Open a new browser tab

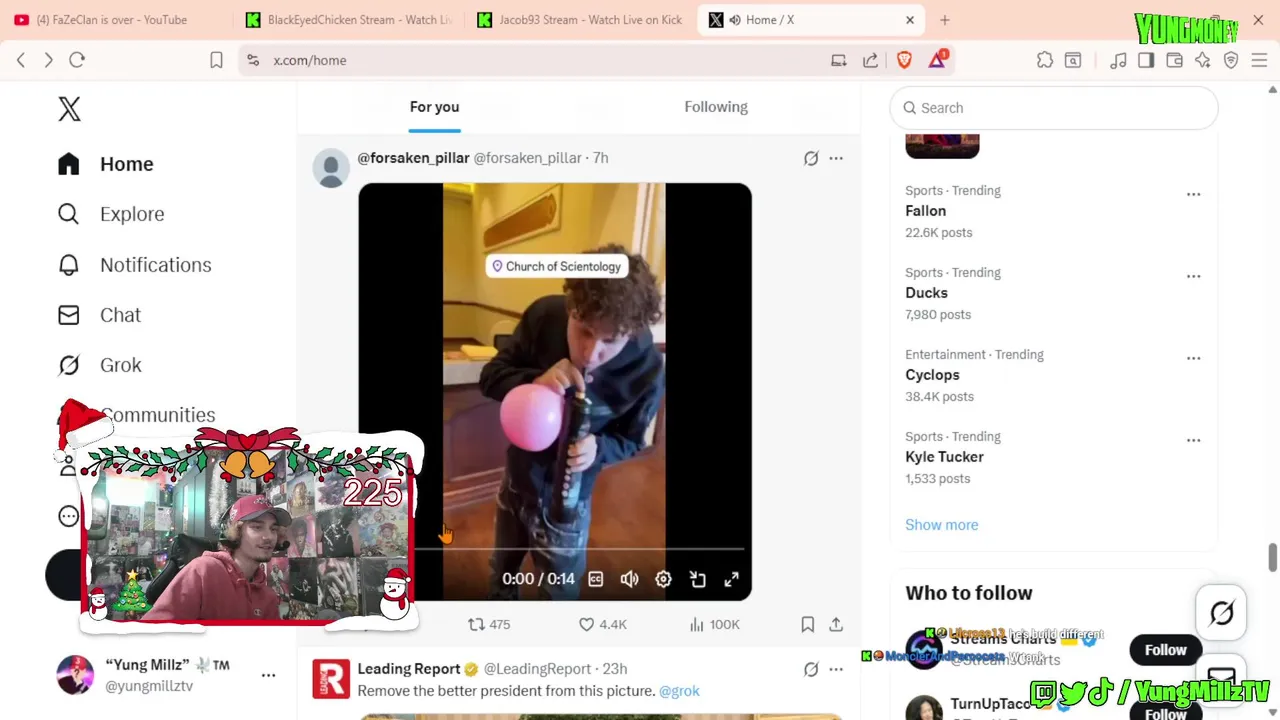[944, 20]
